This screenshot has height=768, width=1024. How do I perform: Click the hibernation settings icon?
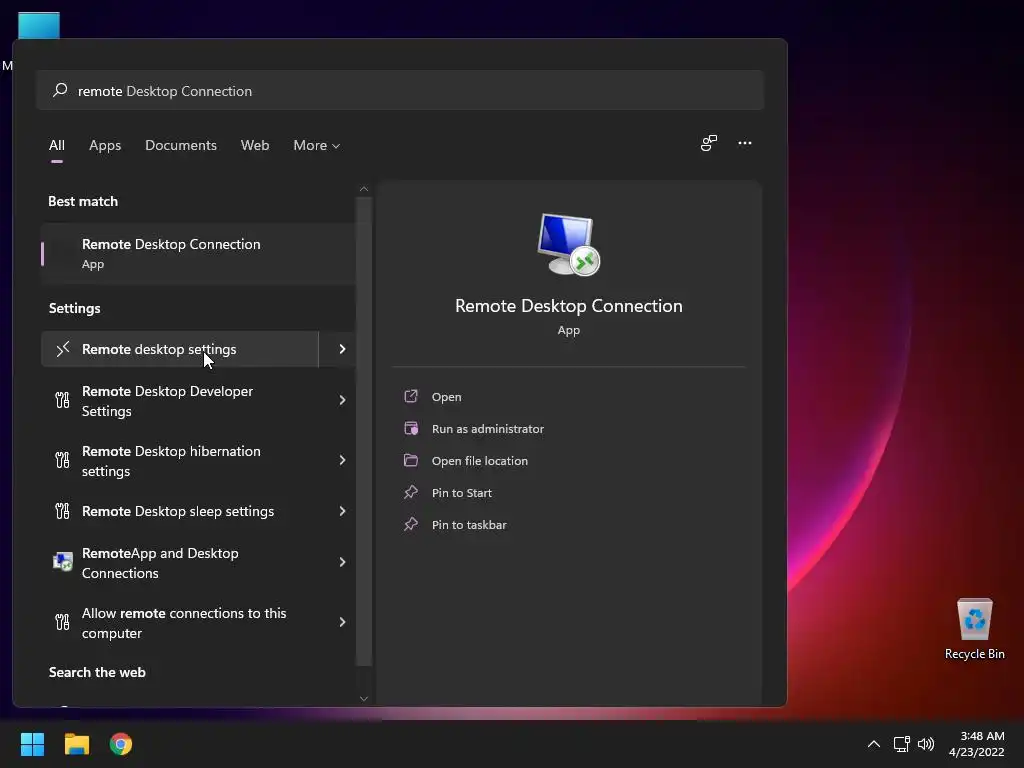(x=62, y=460)
